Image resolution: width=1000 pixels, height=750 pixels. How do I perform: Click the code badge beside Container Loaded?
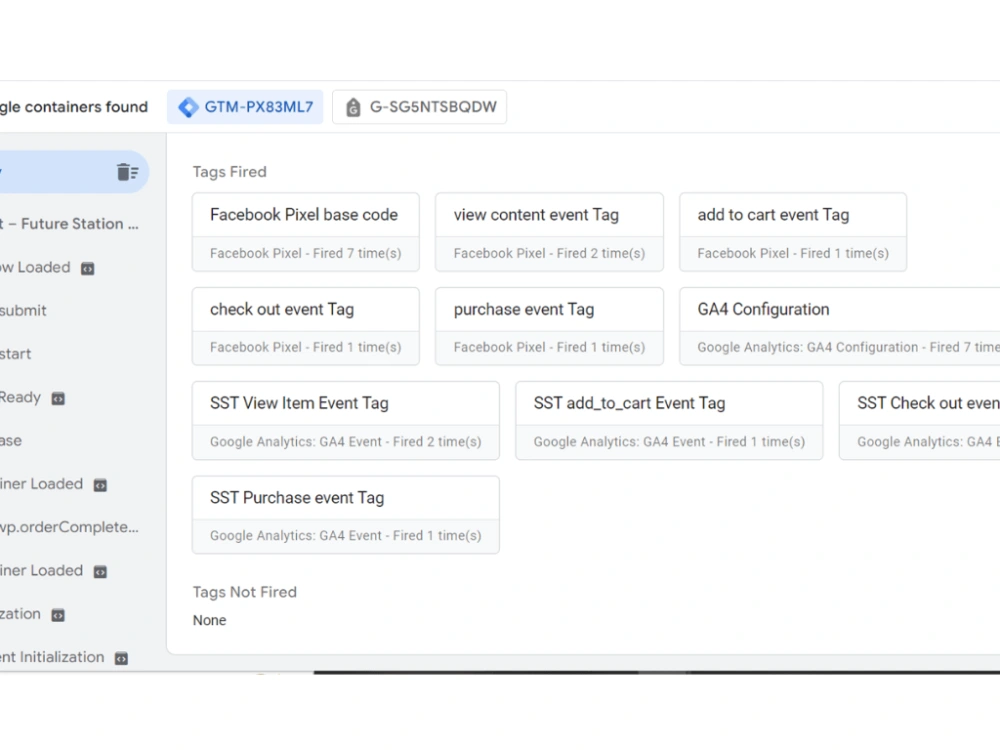(x=99, y=484)
